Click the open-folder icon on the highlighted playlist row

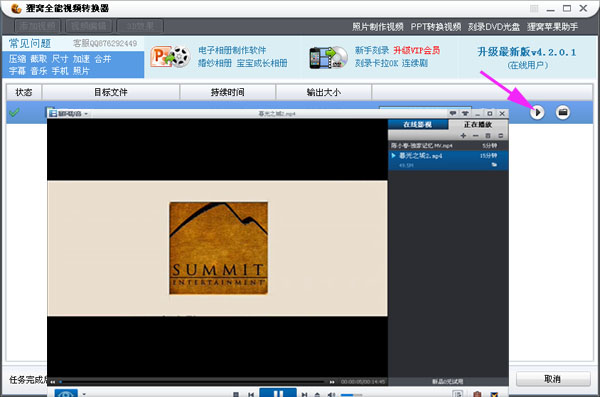click(x=494, y=165)
